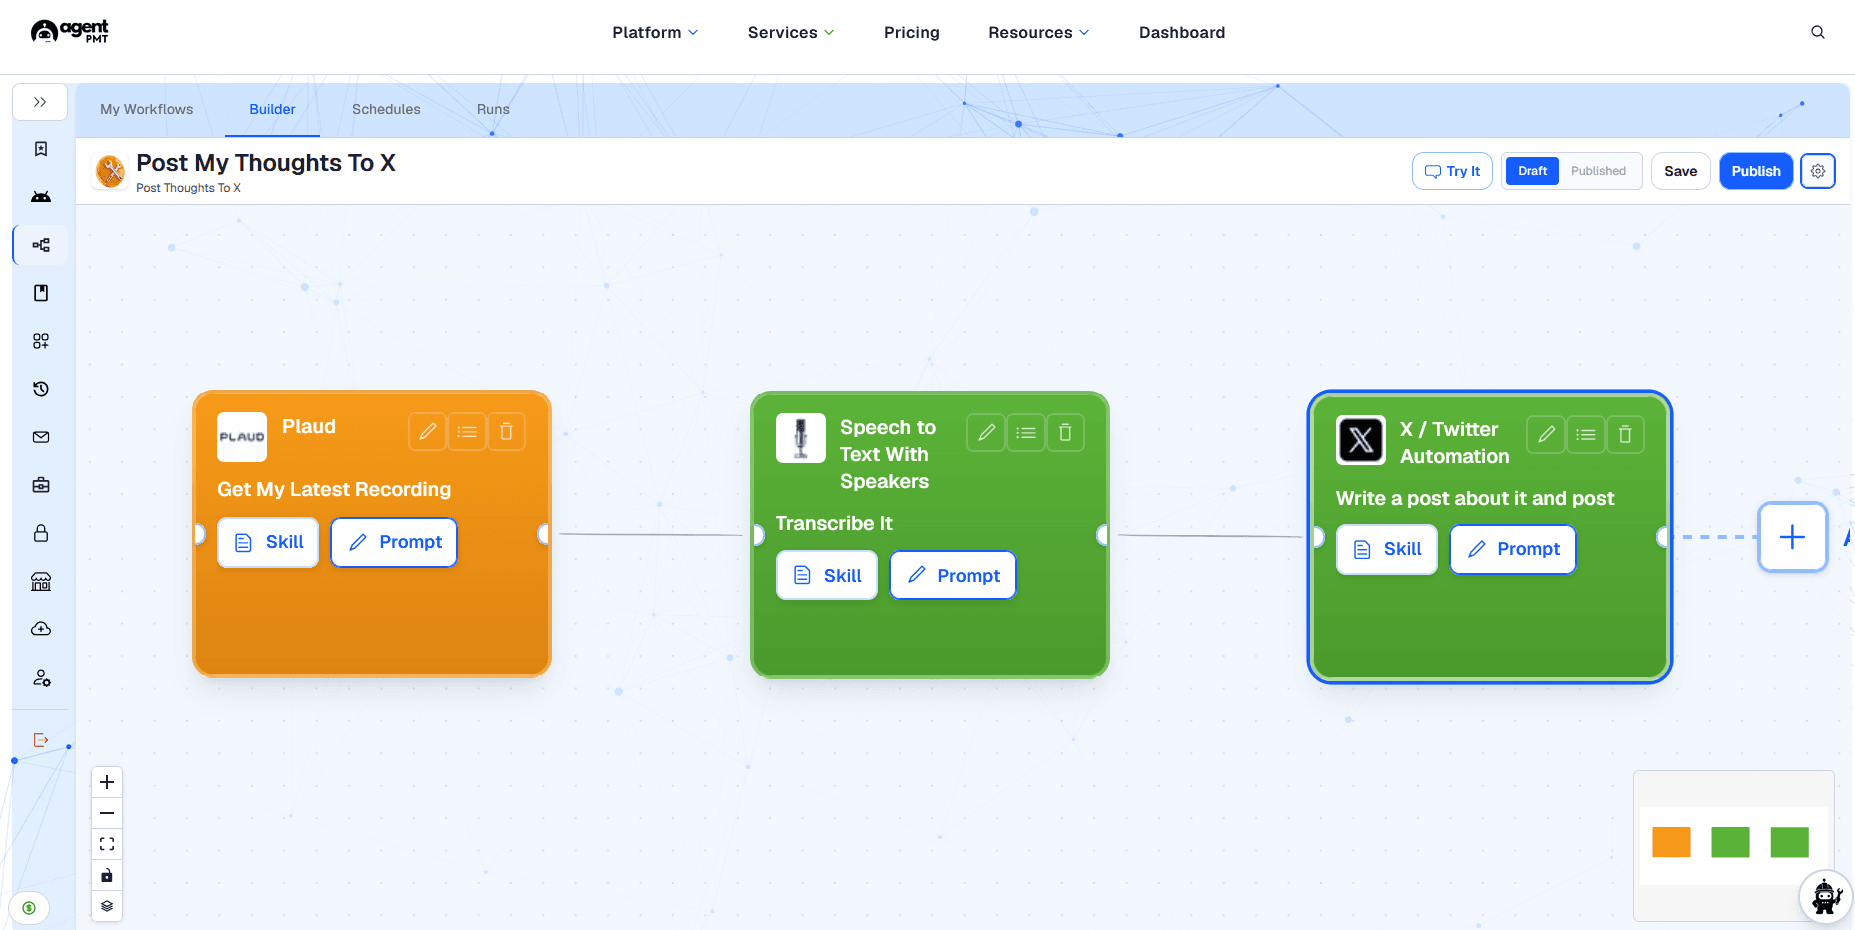Click the Plaud node's right output connector
1855x930 pixels.
[x=544, y=534]
